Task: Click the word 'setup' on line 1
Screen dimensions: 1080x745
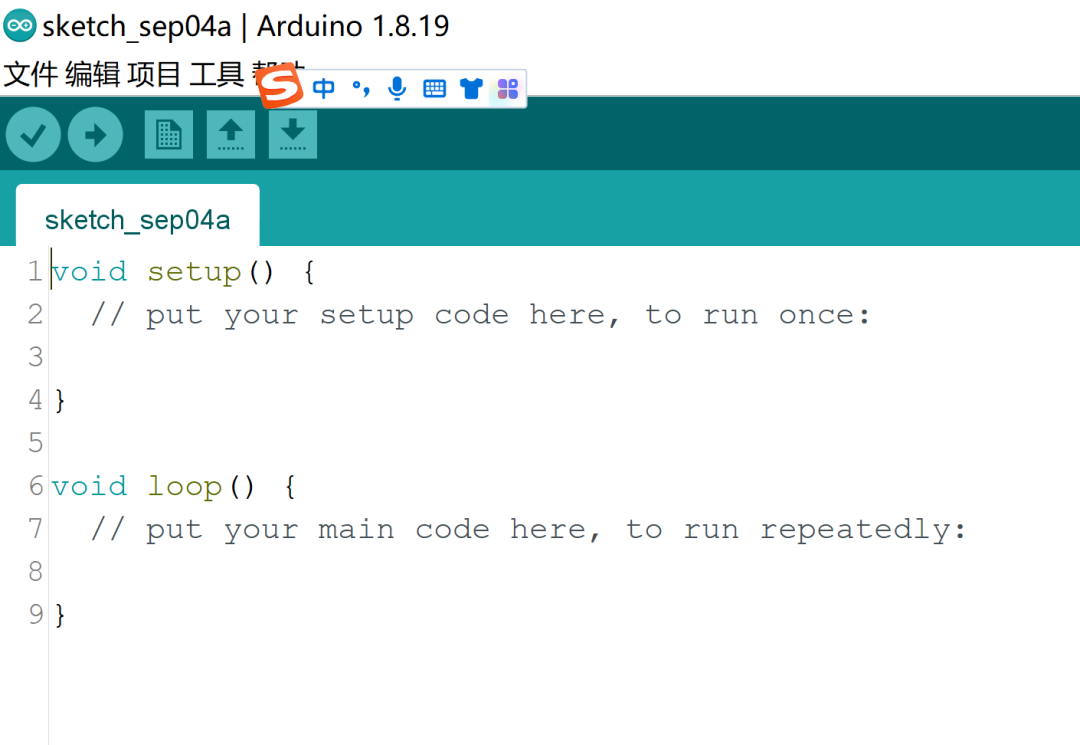Action: pyautogui.click(x=194, y=273)
